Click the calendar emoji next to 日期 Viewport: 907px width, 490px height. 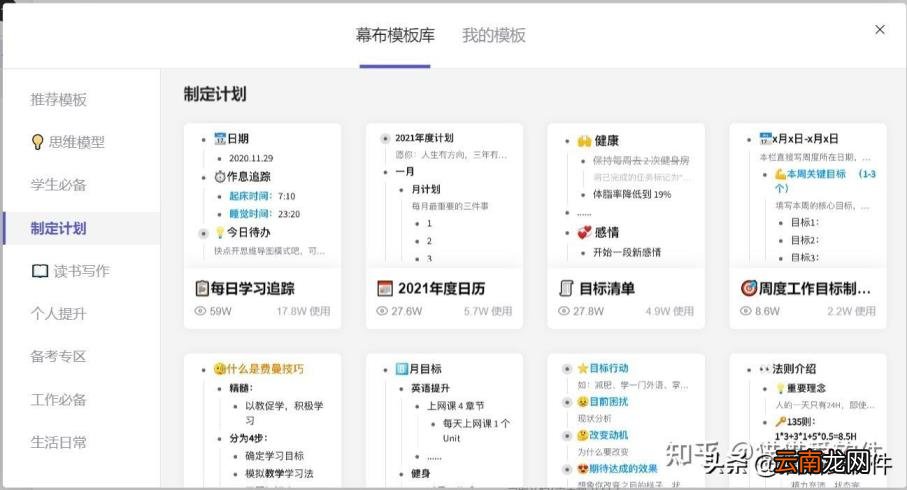tap(220, 139)
